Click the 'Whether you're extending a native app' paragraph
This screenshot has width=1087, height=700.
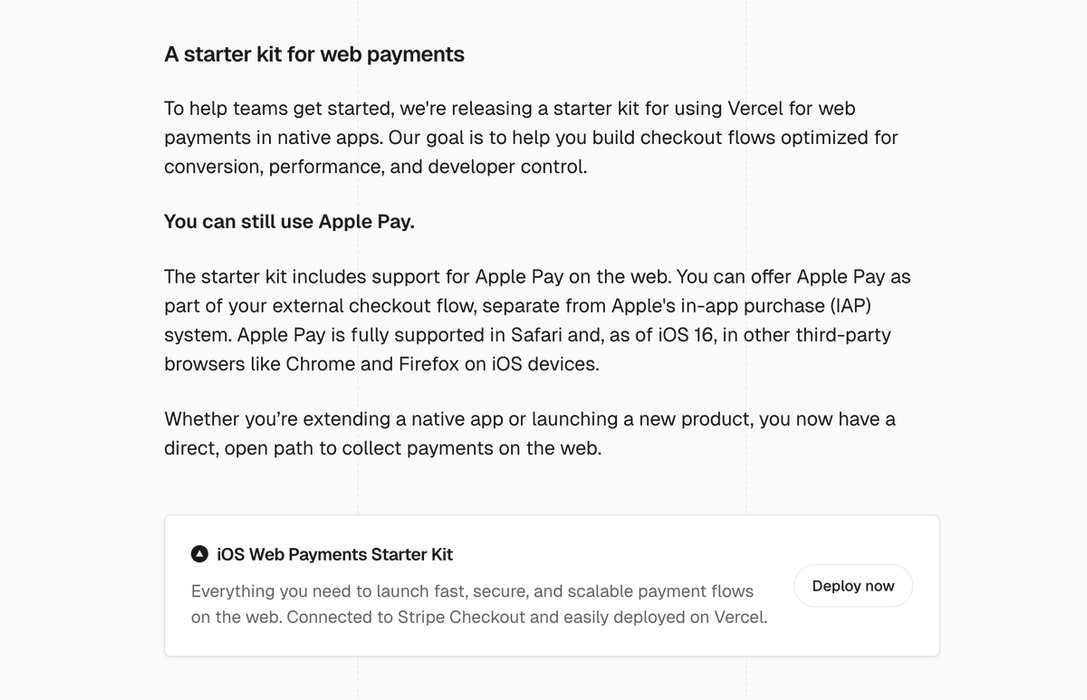coord(529,433)
